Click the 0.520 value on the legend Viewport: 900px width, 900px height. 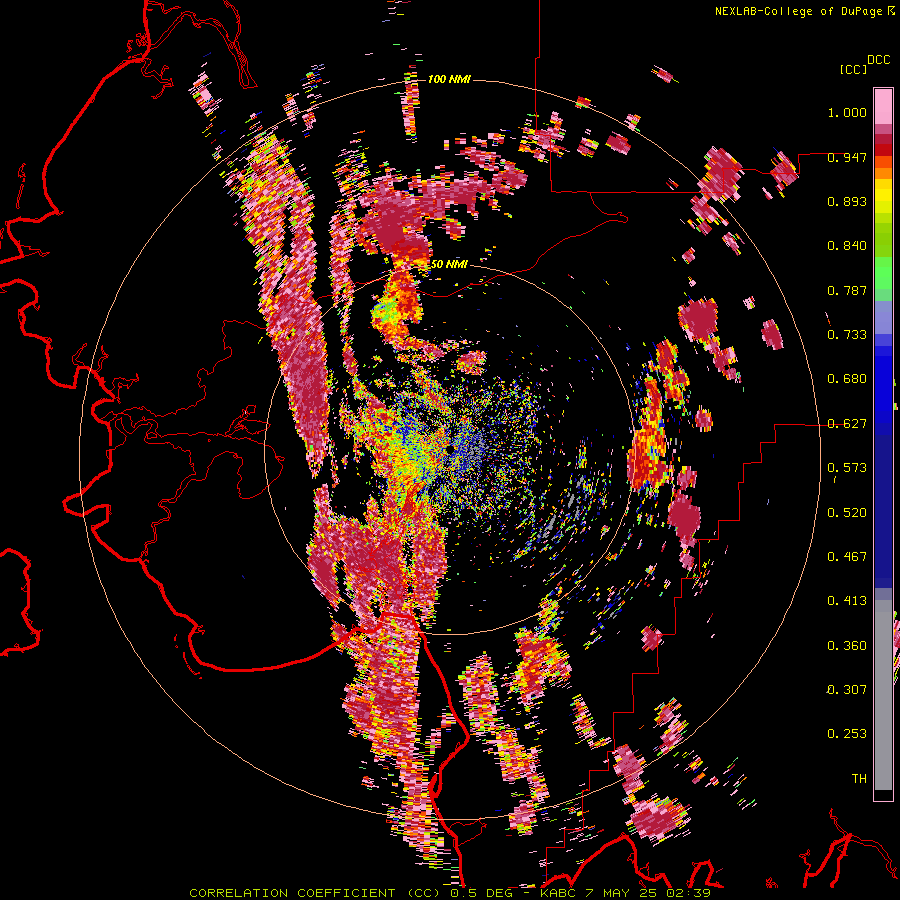click(x=847, y=513)
